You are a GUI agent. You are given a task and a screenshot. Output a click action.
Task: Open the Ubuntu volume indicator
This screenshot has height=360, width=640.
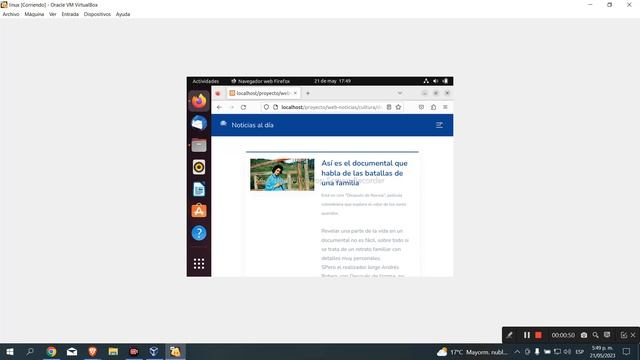click(x=436, y=81)
